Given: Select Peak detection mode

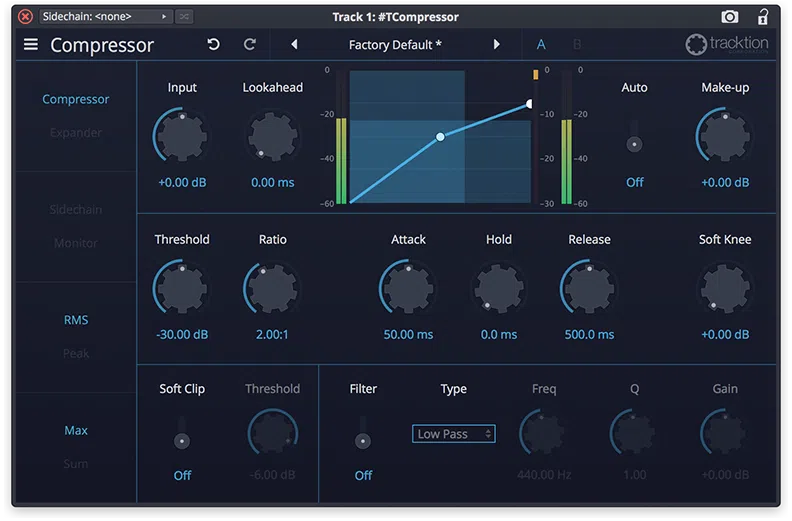Looking at the screenshot, I should point(76,353).
